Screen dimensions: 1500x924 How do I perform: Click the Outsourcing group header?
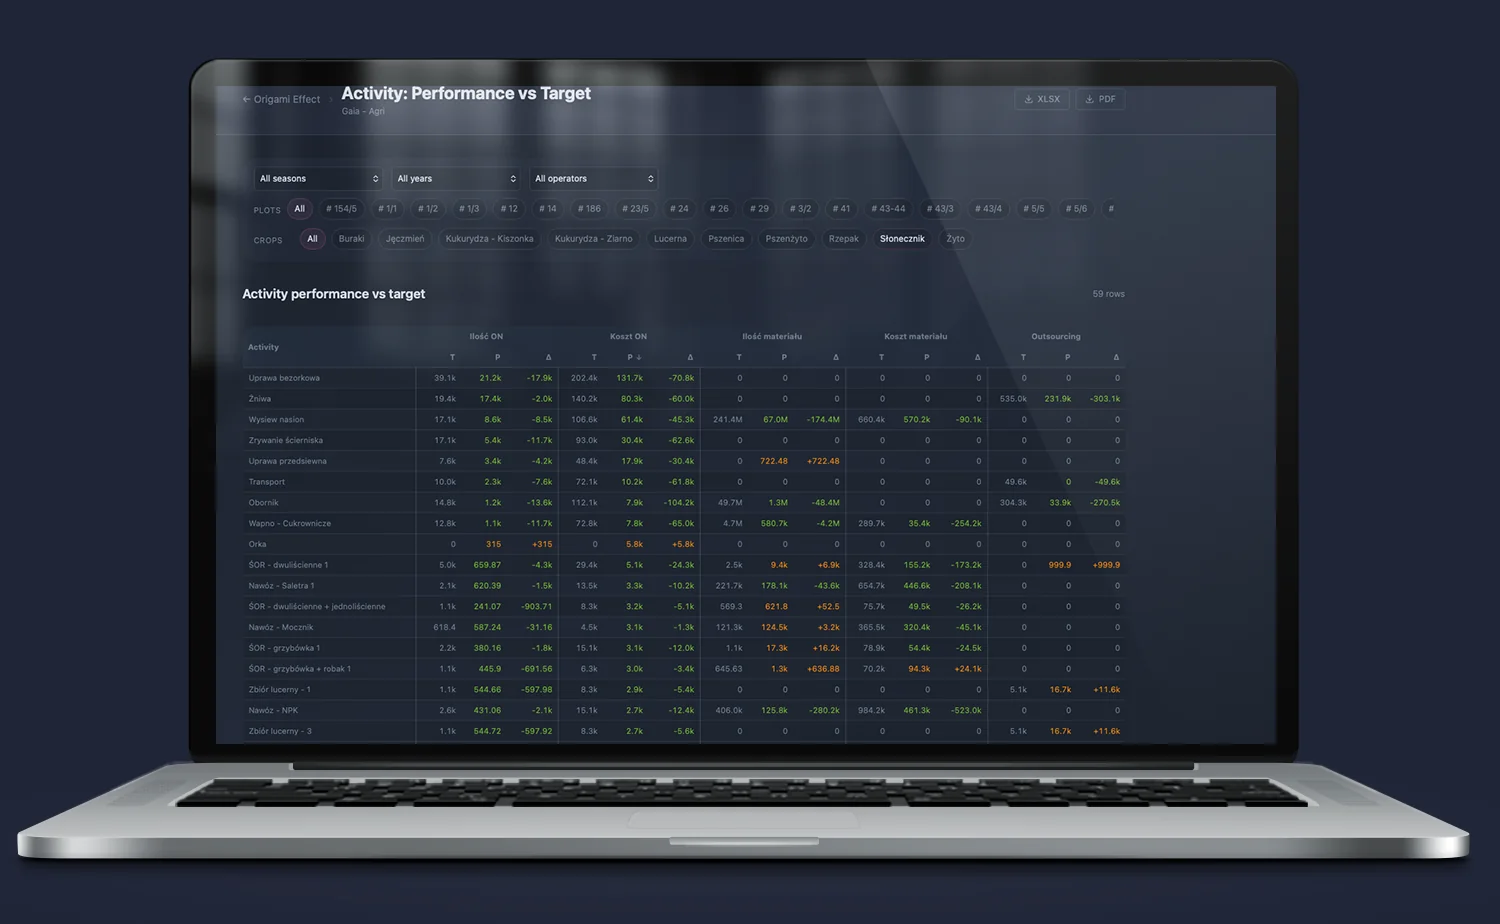tap(1056, 337)
